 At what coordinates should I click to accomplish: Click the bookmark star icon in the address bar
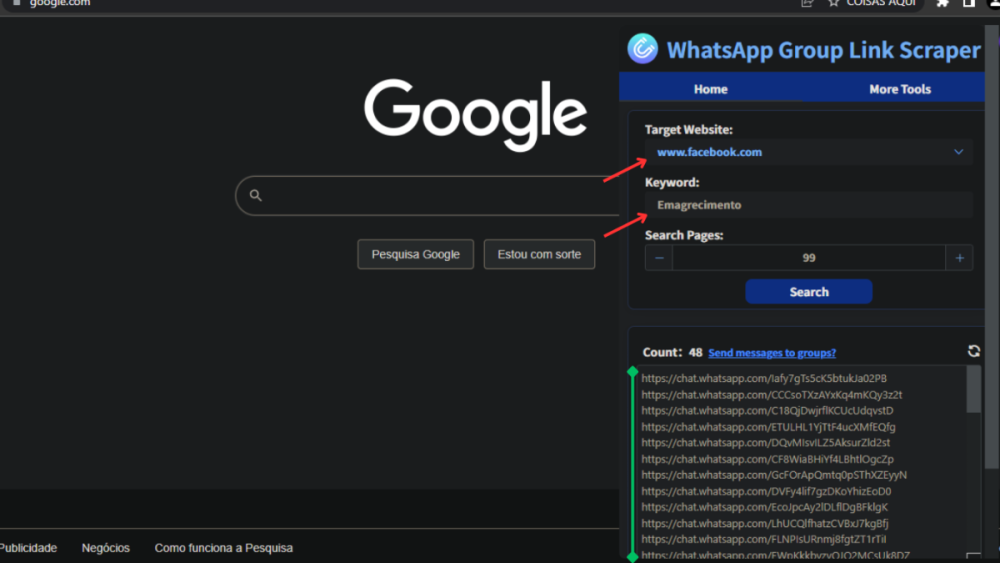tap(834, 3)
